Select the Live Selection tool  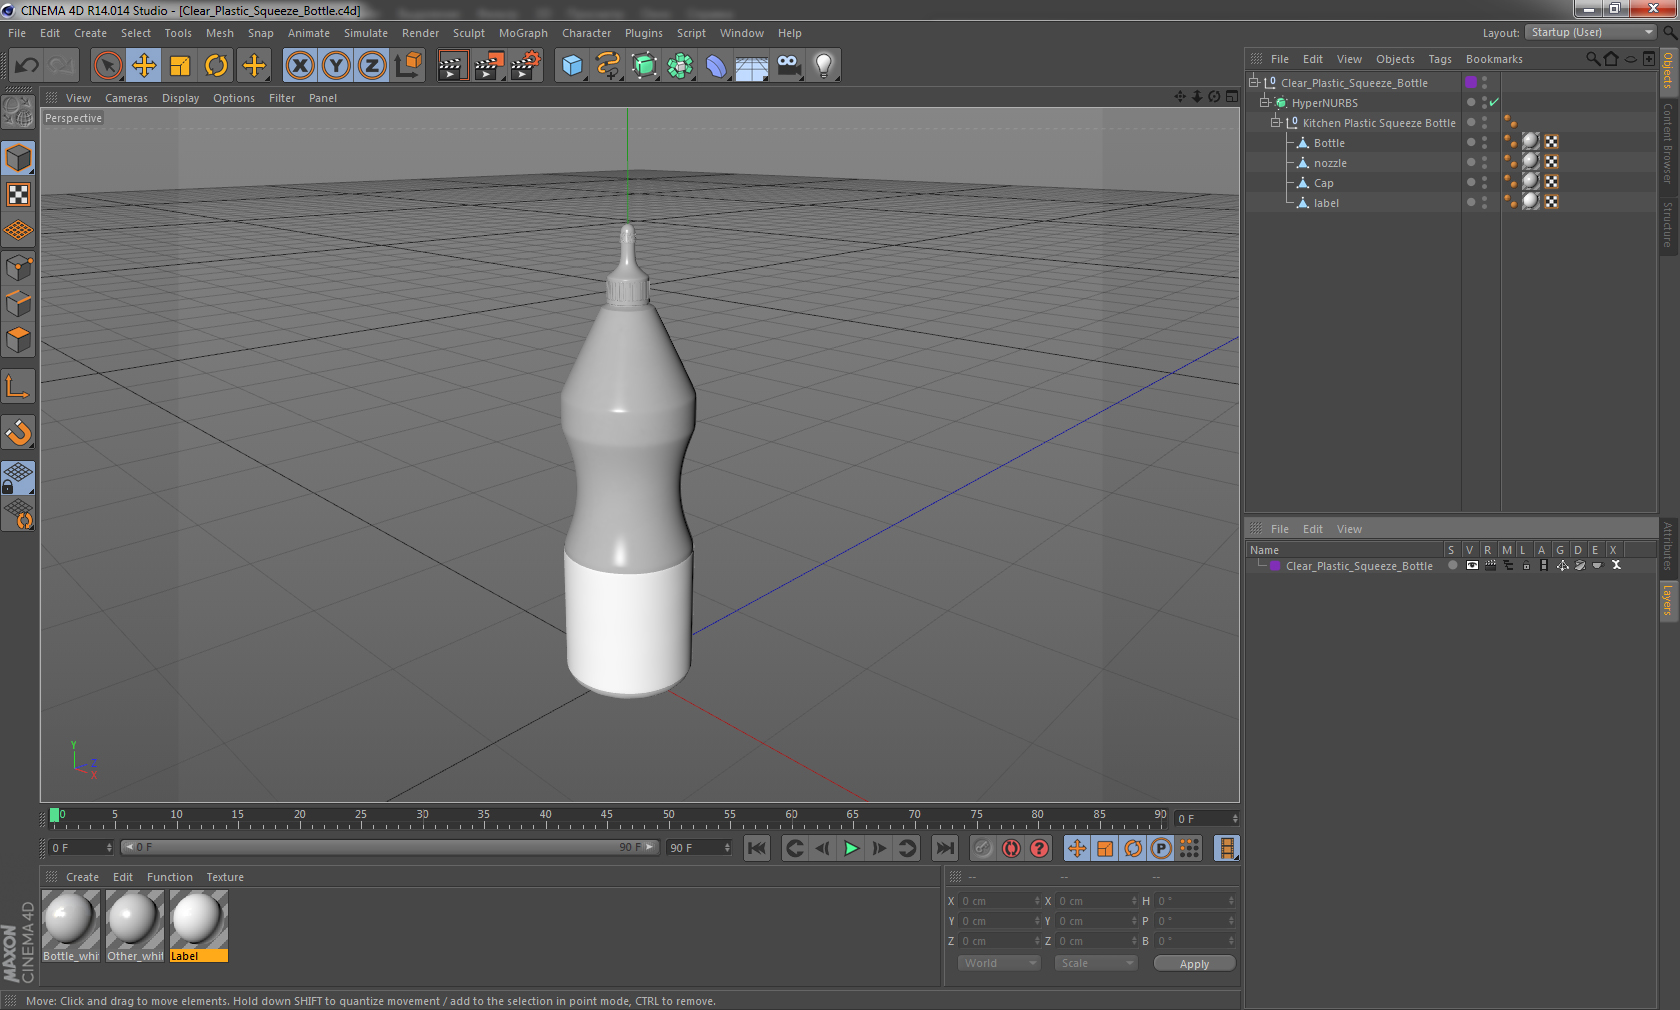[107, 66]
